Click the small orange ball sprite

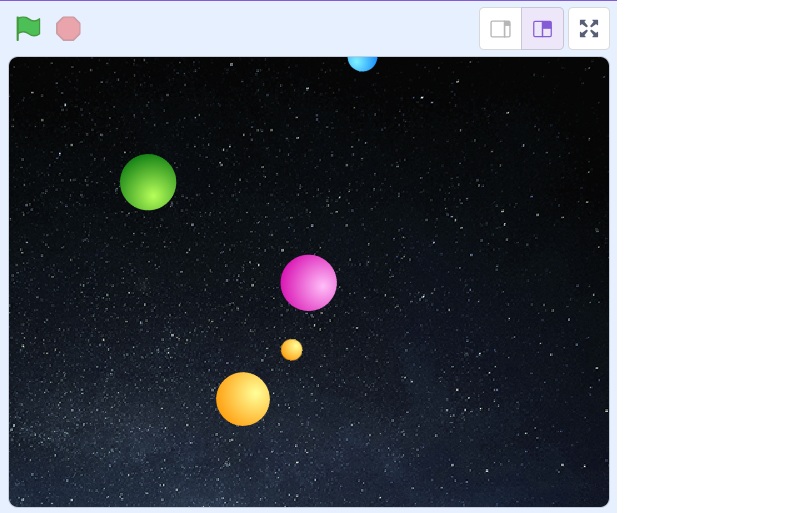coord(291,350)
